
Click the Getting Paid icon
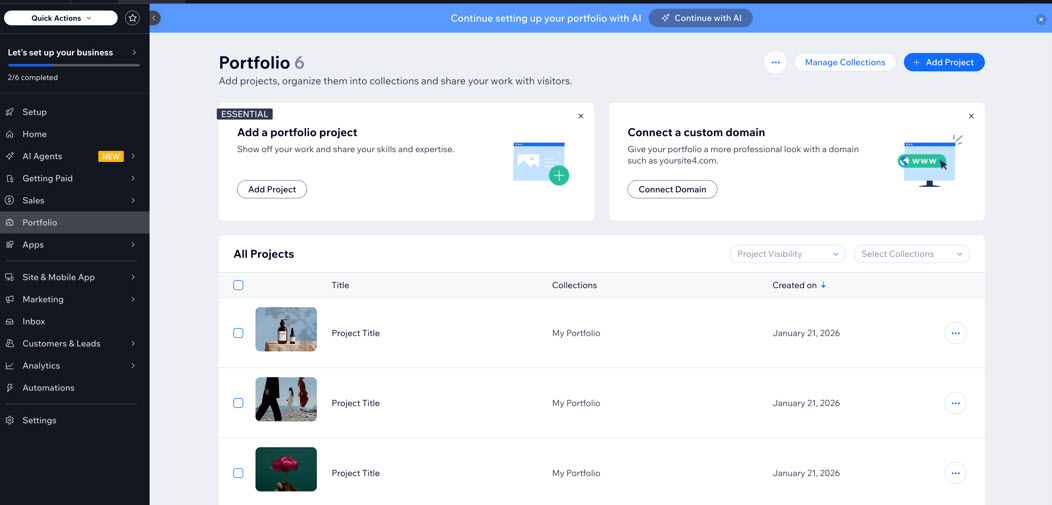[9, 178]
